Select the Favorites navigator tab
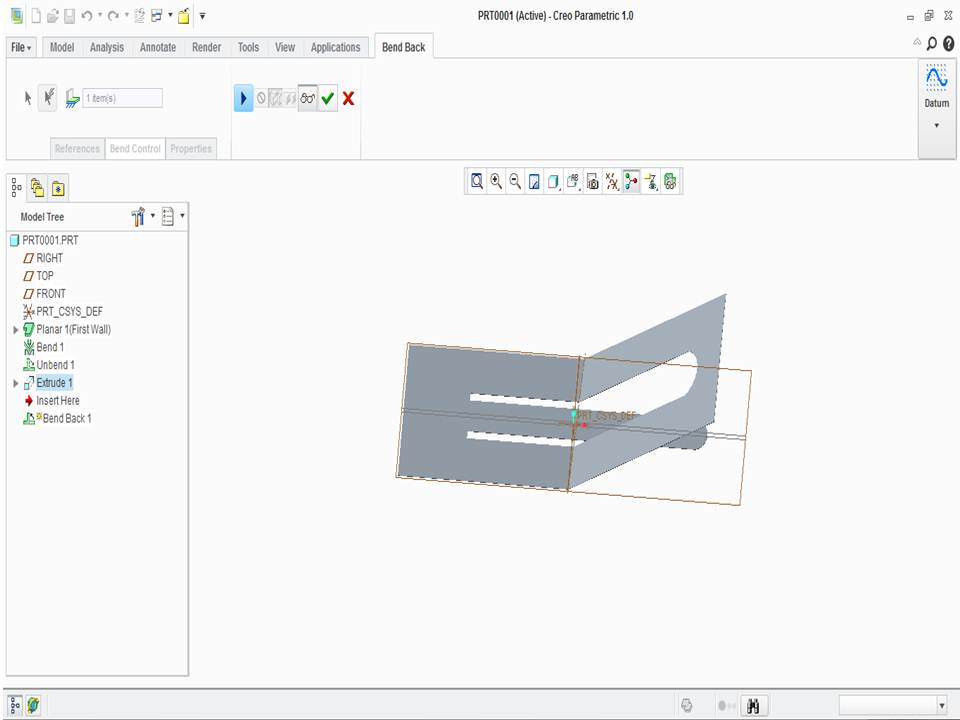This screenshot has width=960, height=720. tap(58, 189)
